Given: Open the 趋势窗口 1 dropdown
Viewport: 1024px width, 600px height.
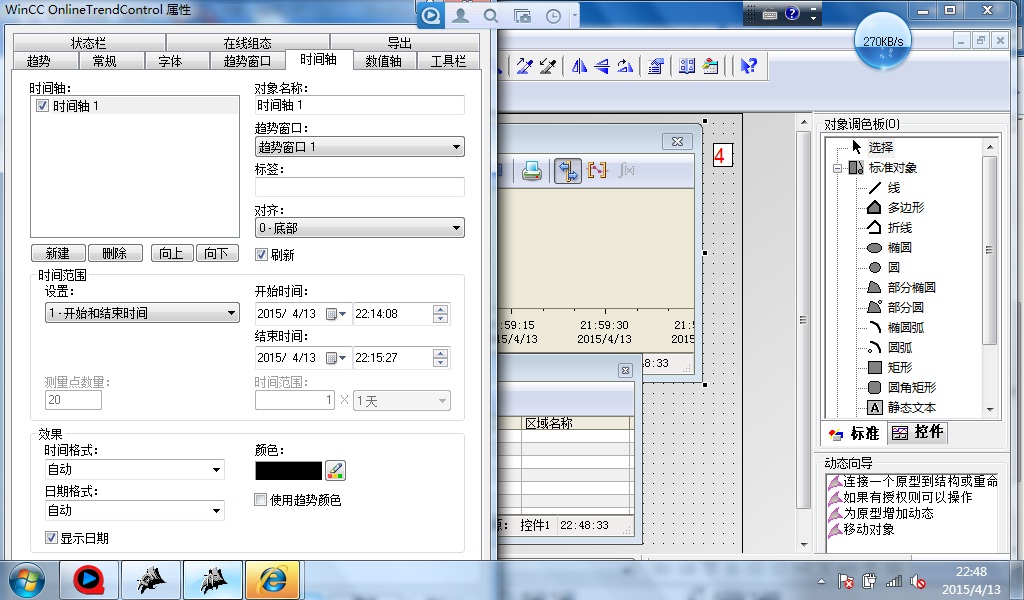Looking at the screenshot, I should coord(359,147).
